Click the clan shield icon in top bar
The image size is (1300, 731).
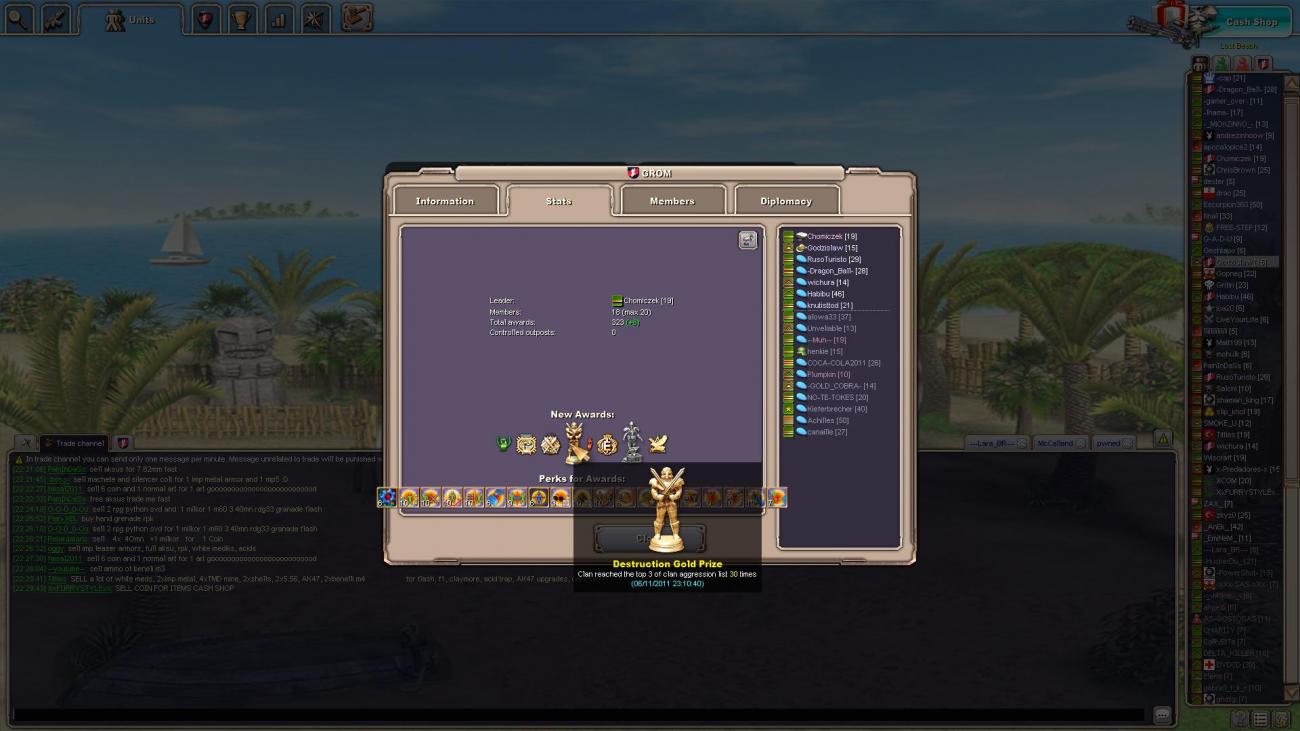(x=205, y=19)
